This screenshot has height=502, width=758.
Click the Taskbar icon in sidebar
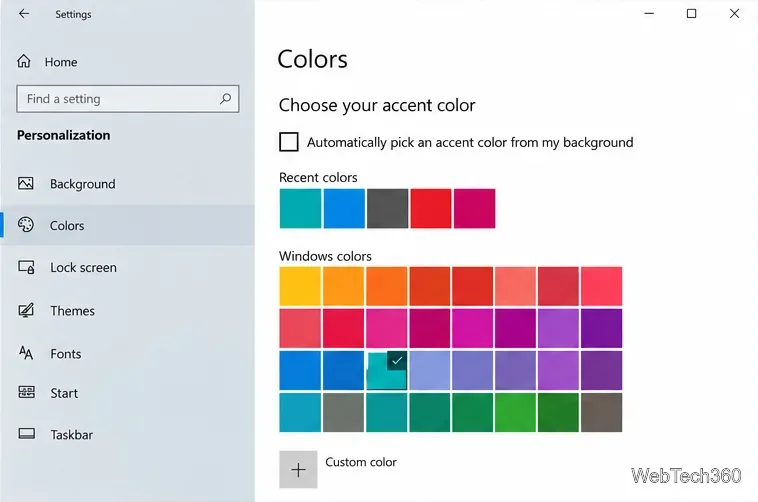pos(27,434)
